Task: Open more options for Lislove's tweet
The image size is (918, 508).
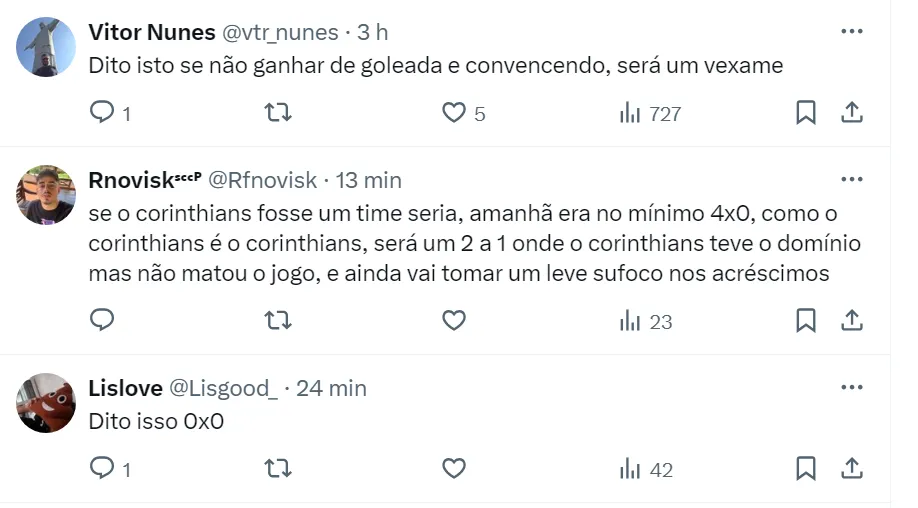Action: [x=852, y=388]
